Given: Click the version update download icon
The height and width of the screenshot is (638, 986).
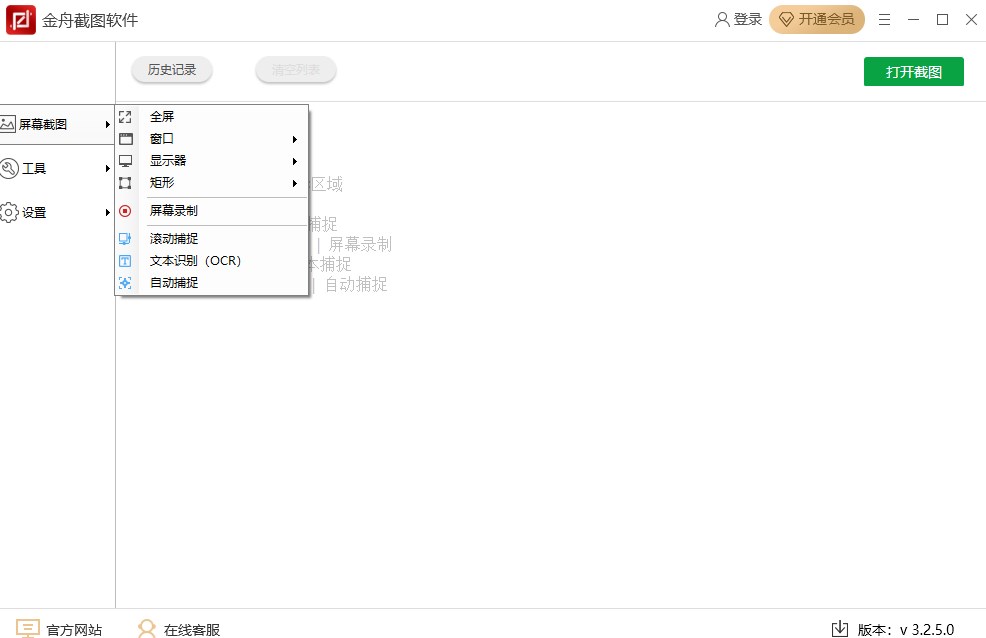Looking at the screenshot, I should tap(840, 629).
